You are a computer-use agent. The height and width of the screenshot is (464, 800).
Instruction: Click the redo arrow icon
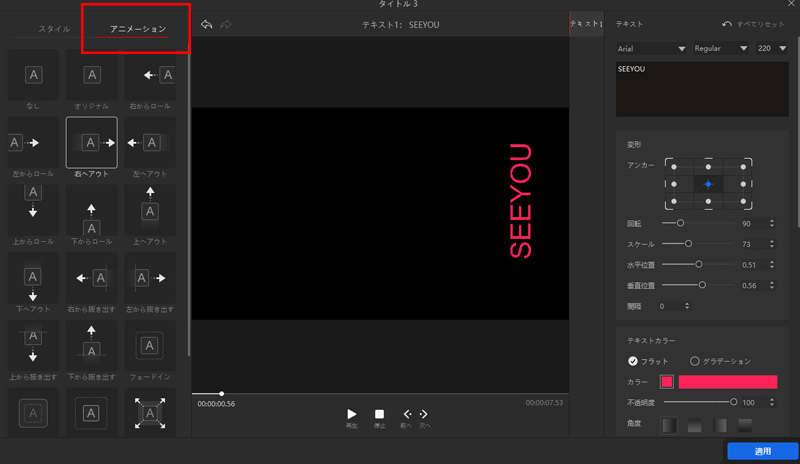point(226,25)
